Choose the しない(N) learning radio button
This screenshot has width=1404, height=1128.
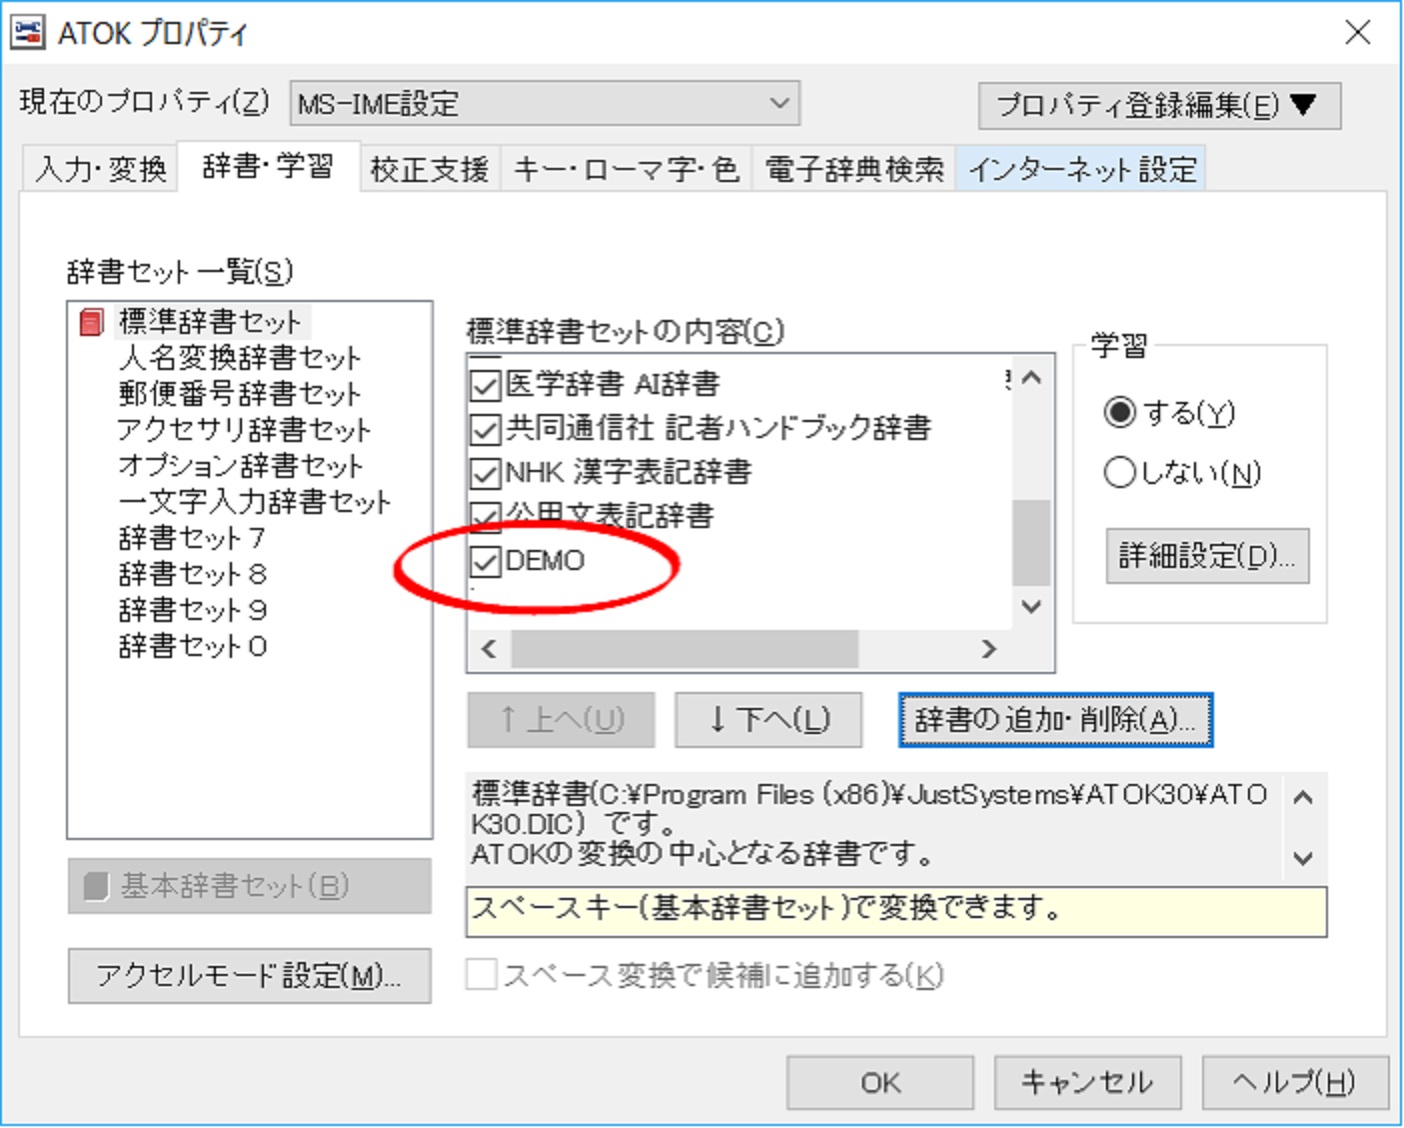coord(1119,472)
